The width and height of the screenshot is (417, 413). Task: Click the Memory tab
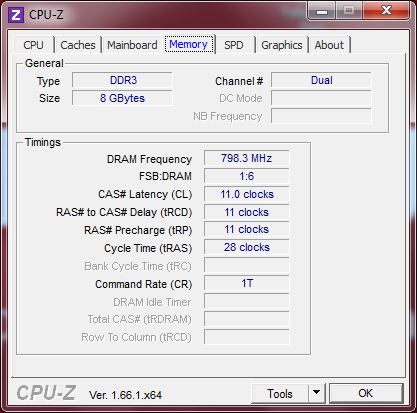point(188,44)
